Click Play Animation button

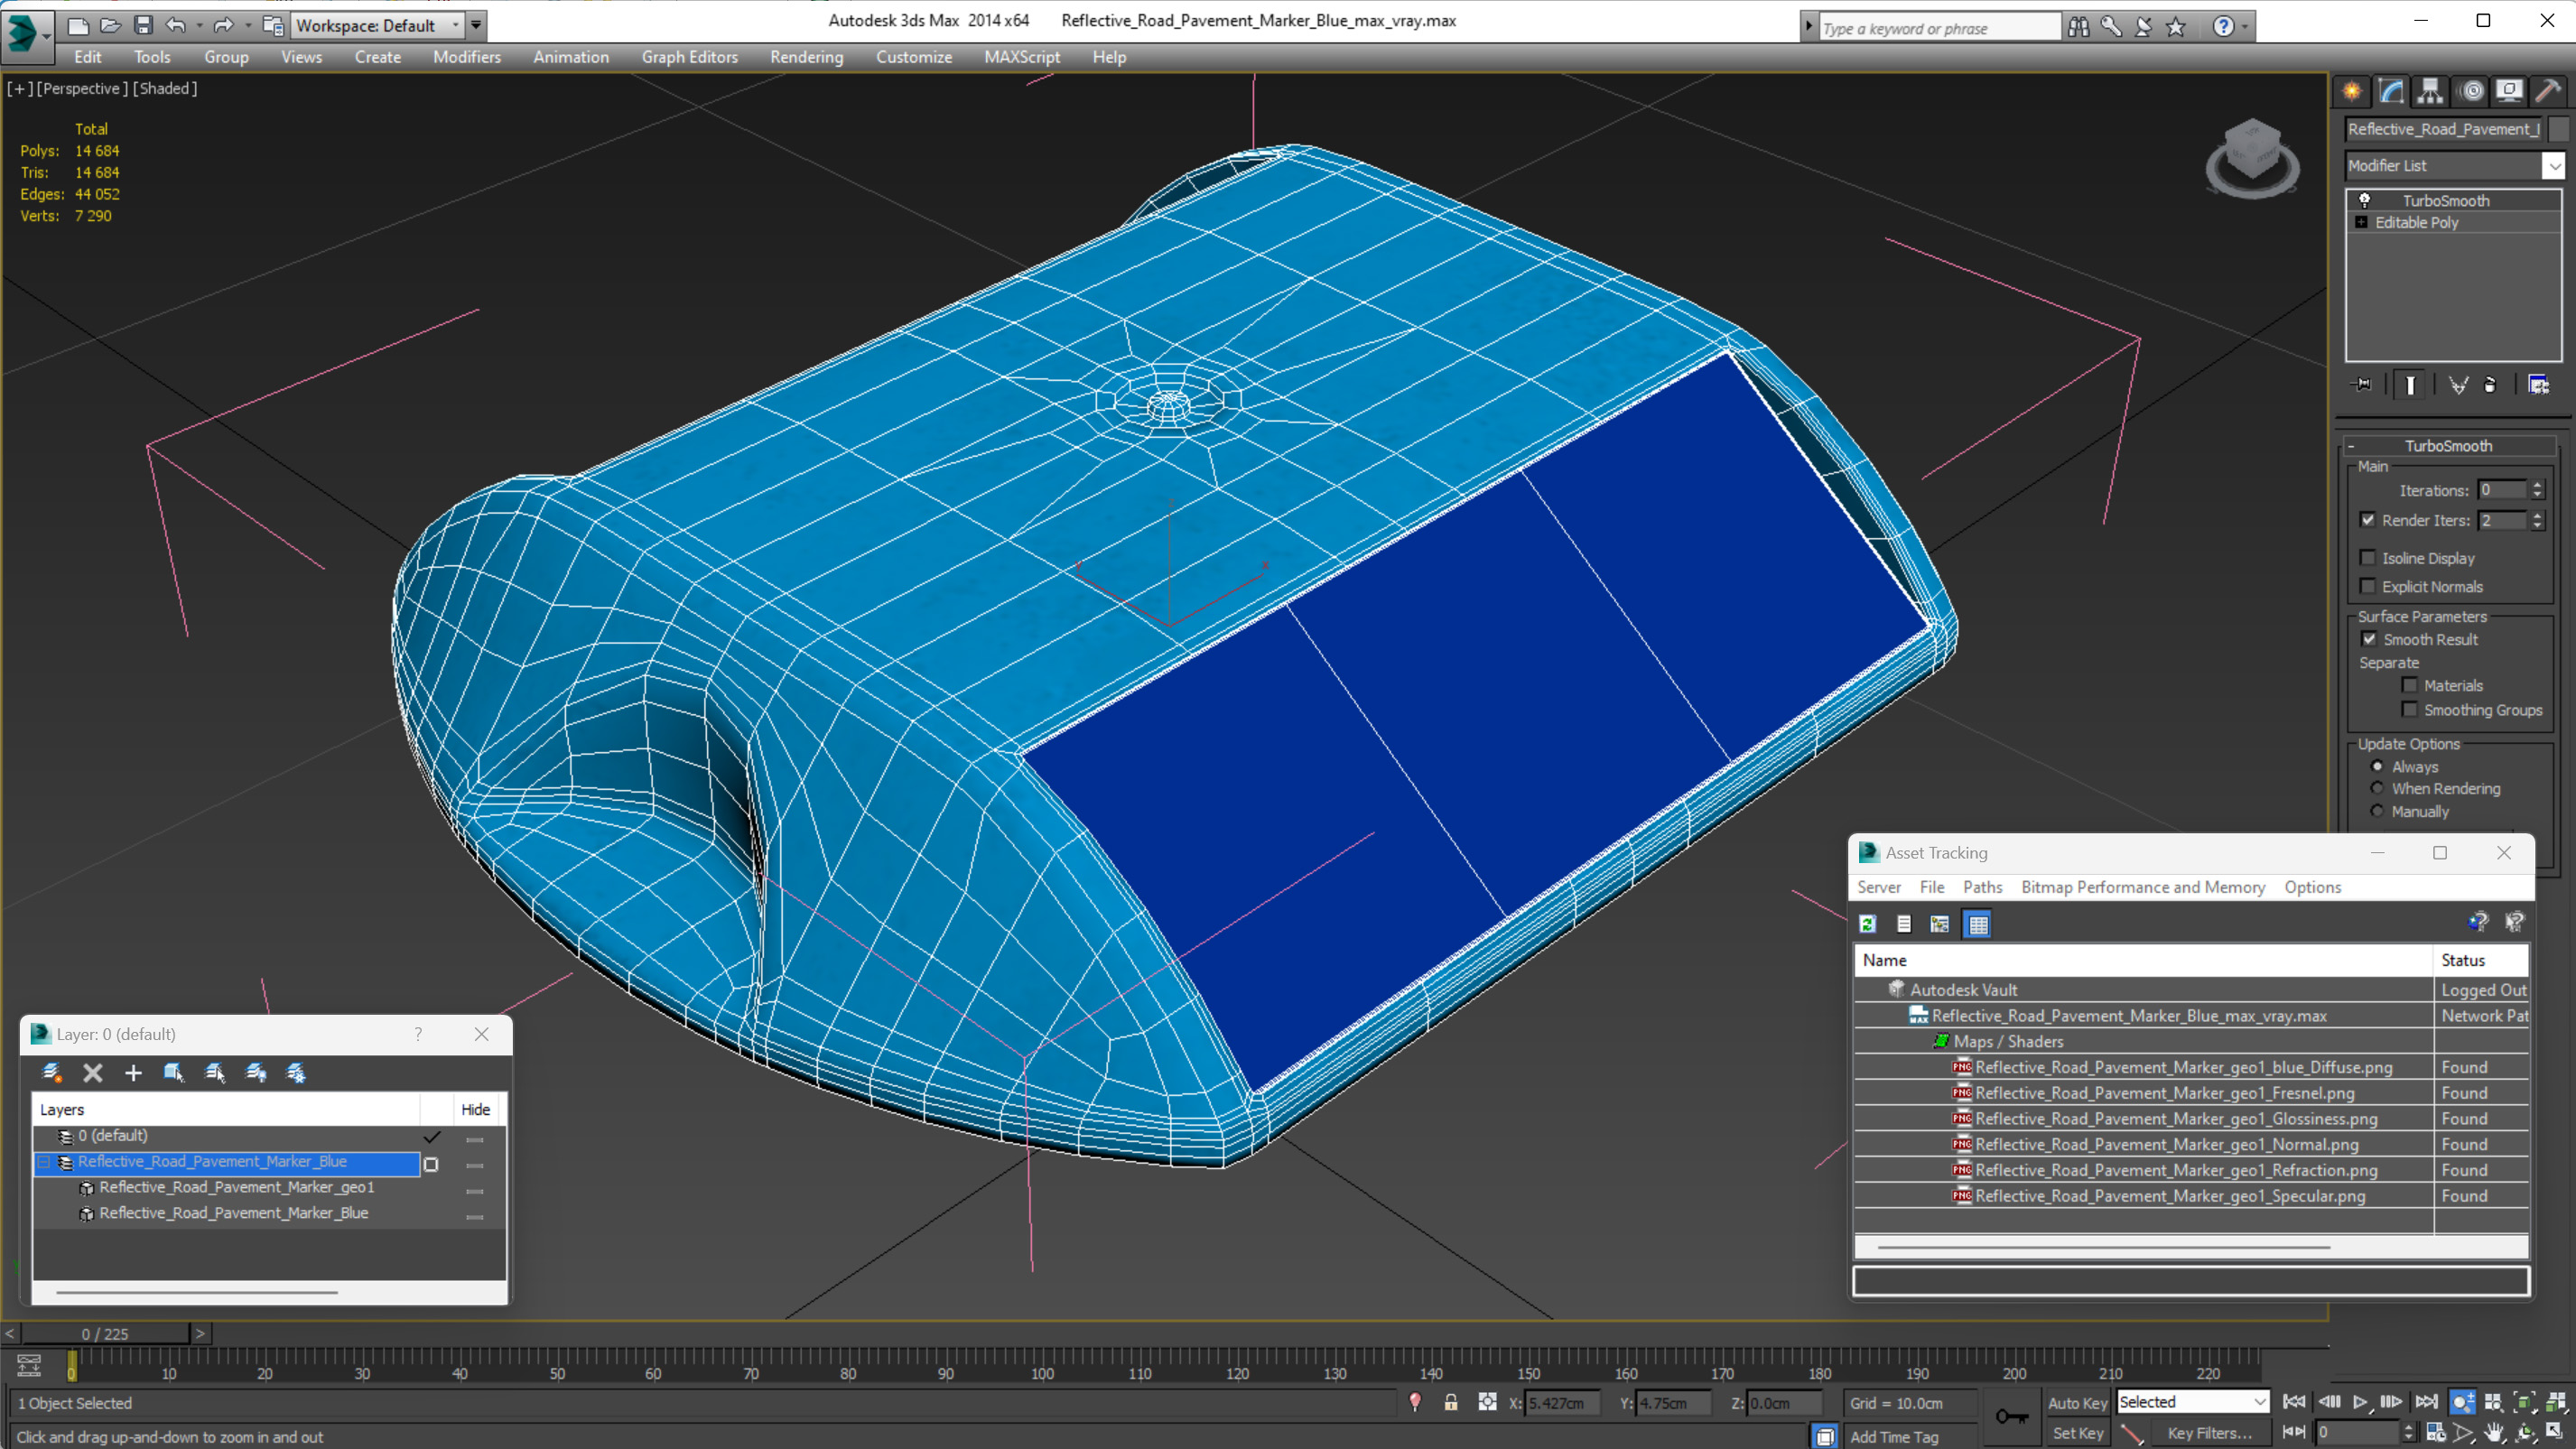(2361, 1402)
